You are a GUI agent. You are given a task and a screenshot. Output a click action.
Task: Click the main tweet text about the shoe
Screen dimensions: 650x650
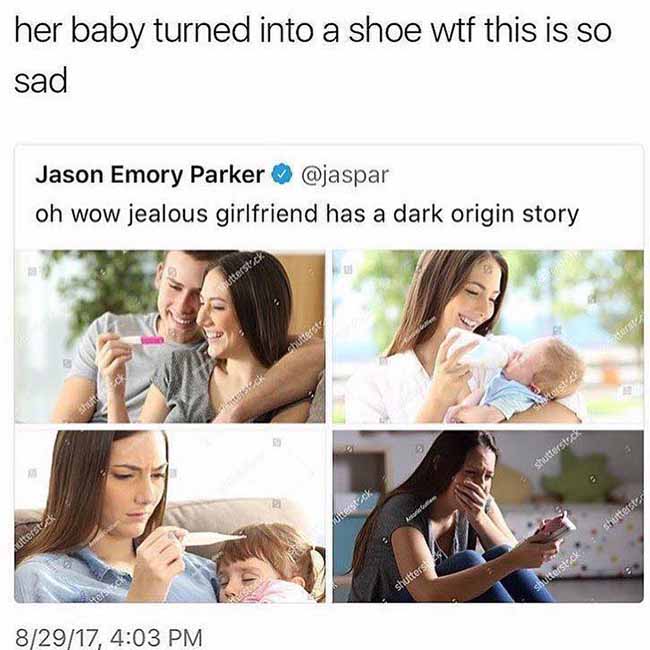[313, 54]
